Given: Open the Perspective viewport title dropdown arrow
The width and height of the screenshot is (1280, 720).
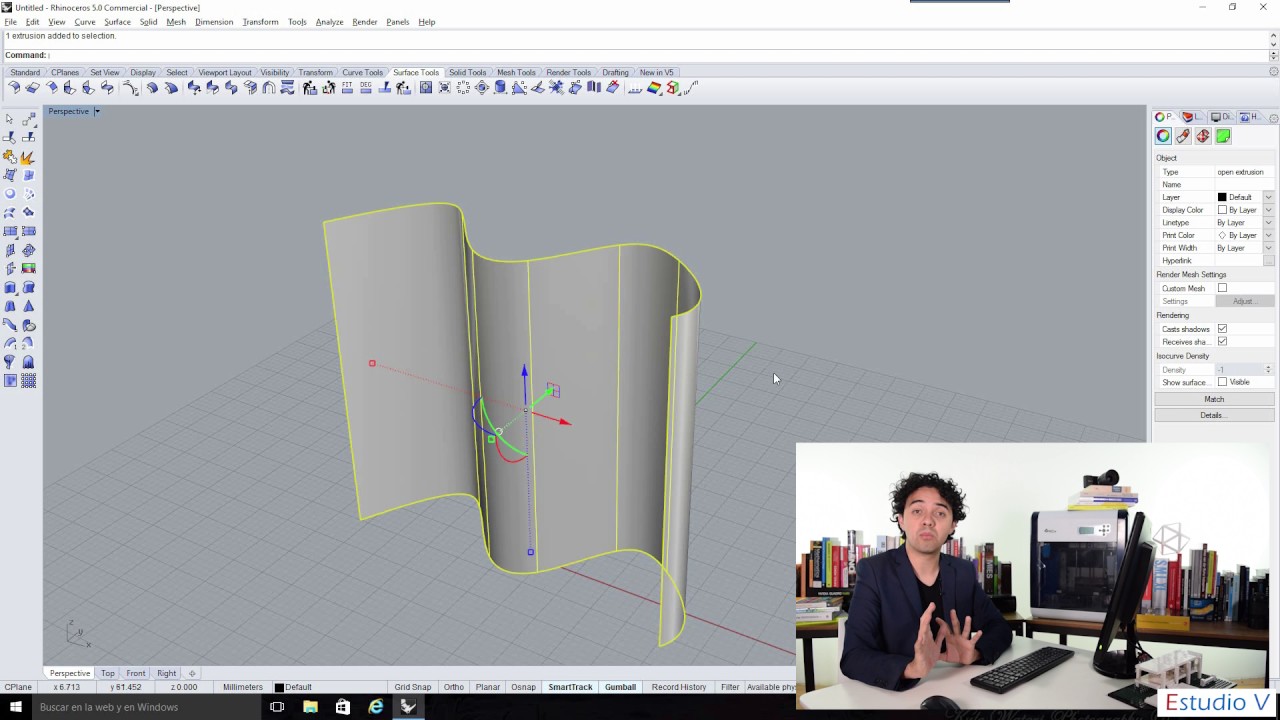Looking at the screenshot, I should point(97,111).
